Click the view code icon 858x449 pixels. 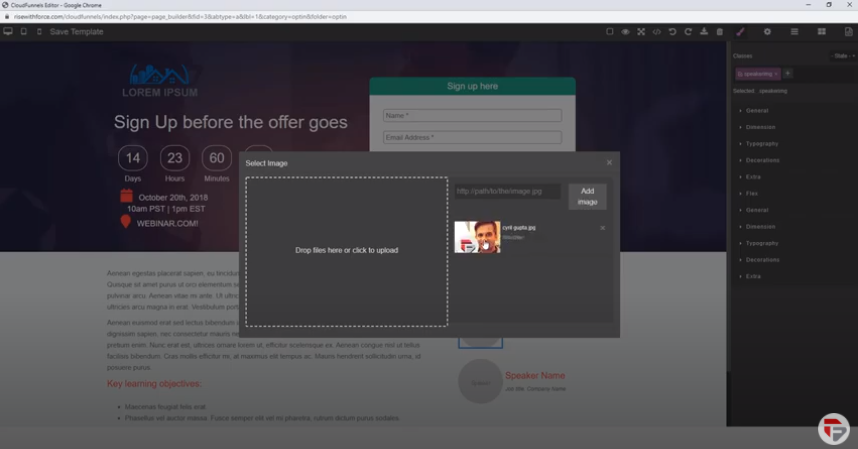657,32
